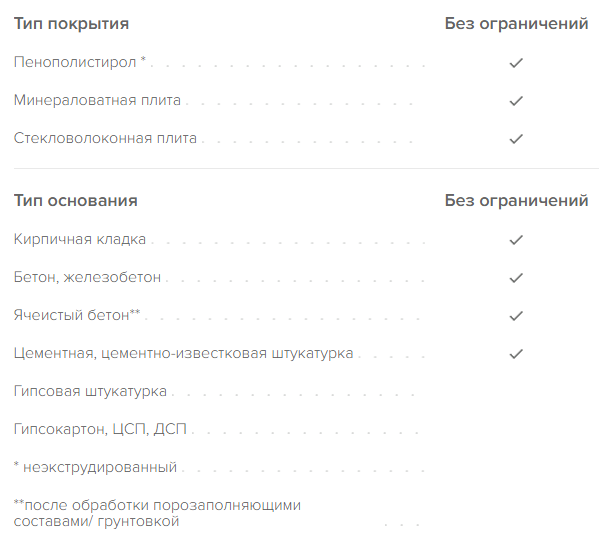Click the checkmark for Ячеистый бетон

coord(516,316)
